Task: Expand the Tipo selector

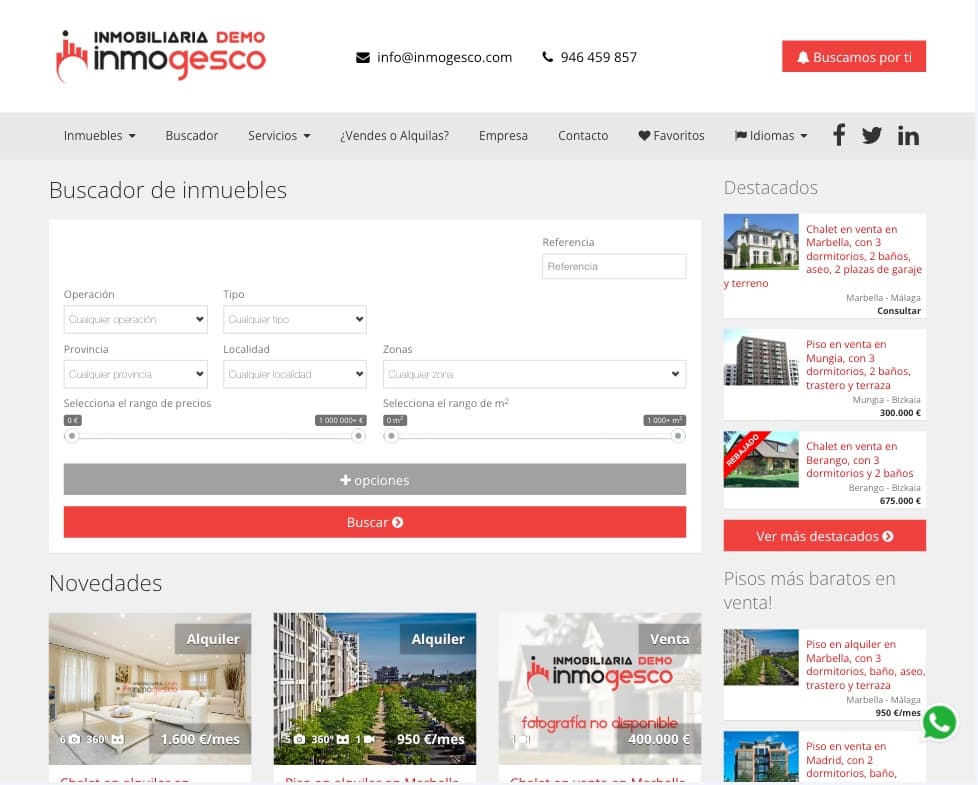Action: tap(294, 319)
